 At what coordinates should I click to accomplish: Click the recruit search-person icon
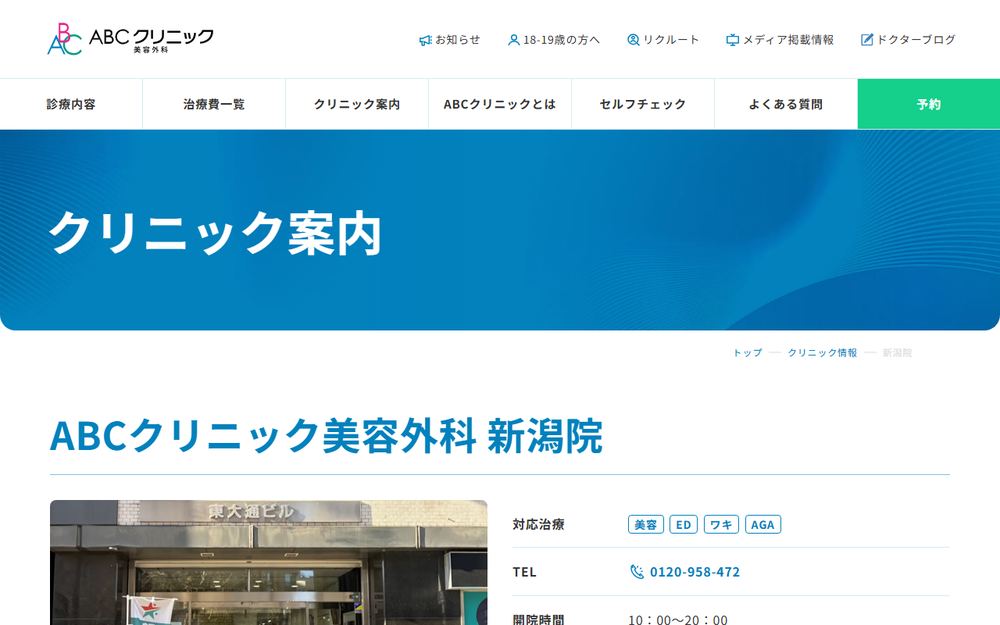633,40
